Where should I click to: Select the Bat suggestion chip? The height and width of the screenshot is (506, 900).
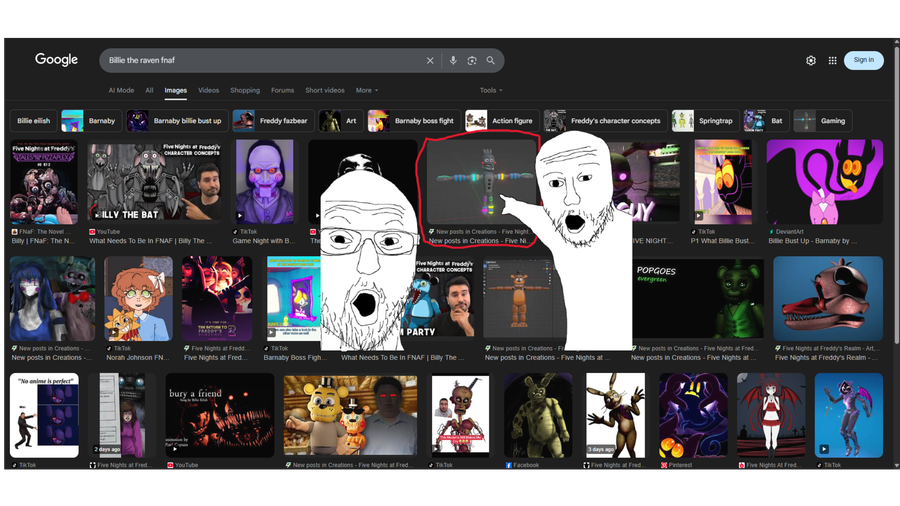(766, 121)
